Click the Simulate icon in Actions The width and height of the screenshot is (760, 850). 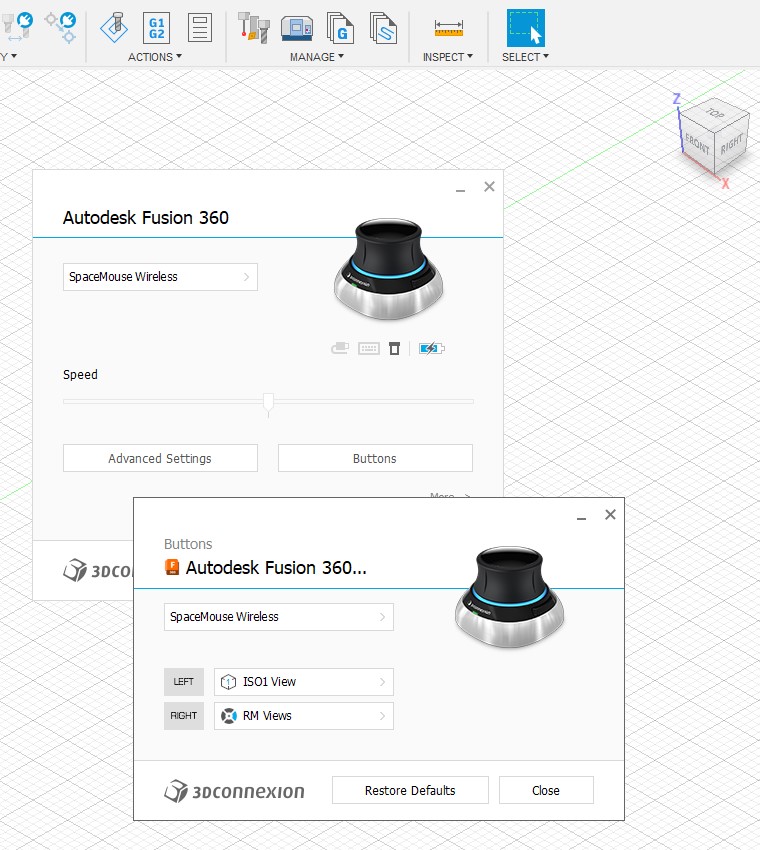[114, 28]
